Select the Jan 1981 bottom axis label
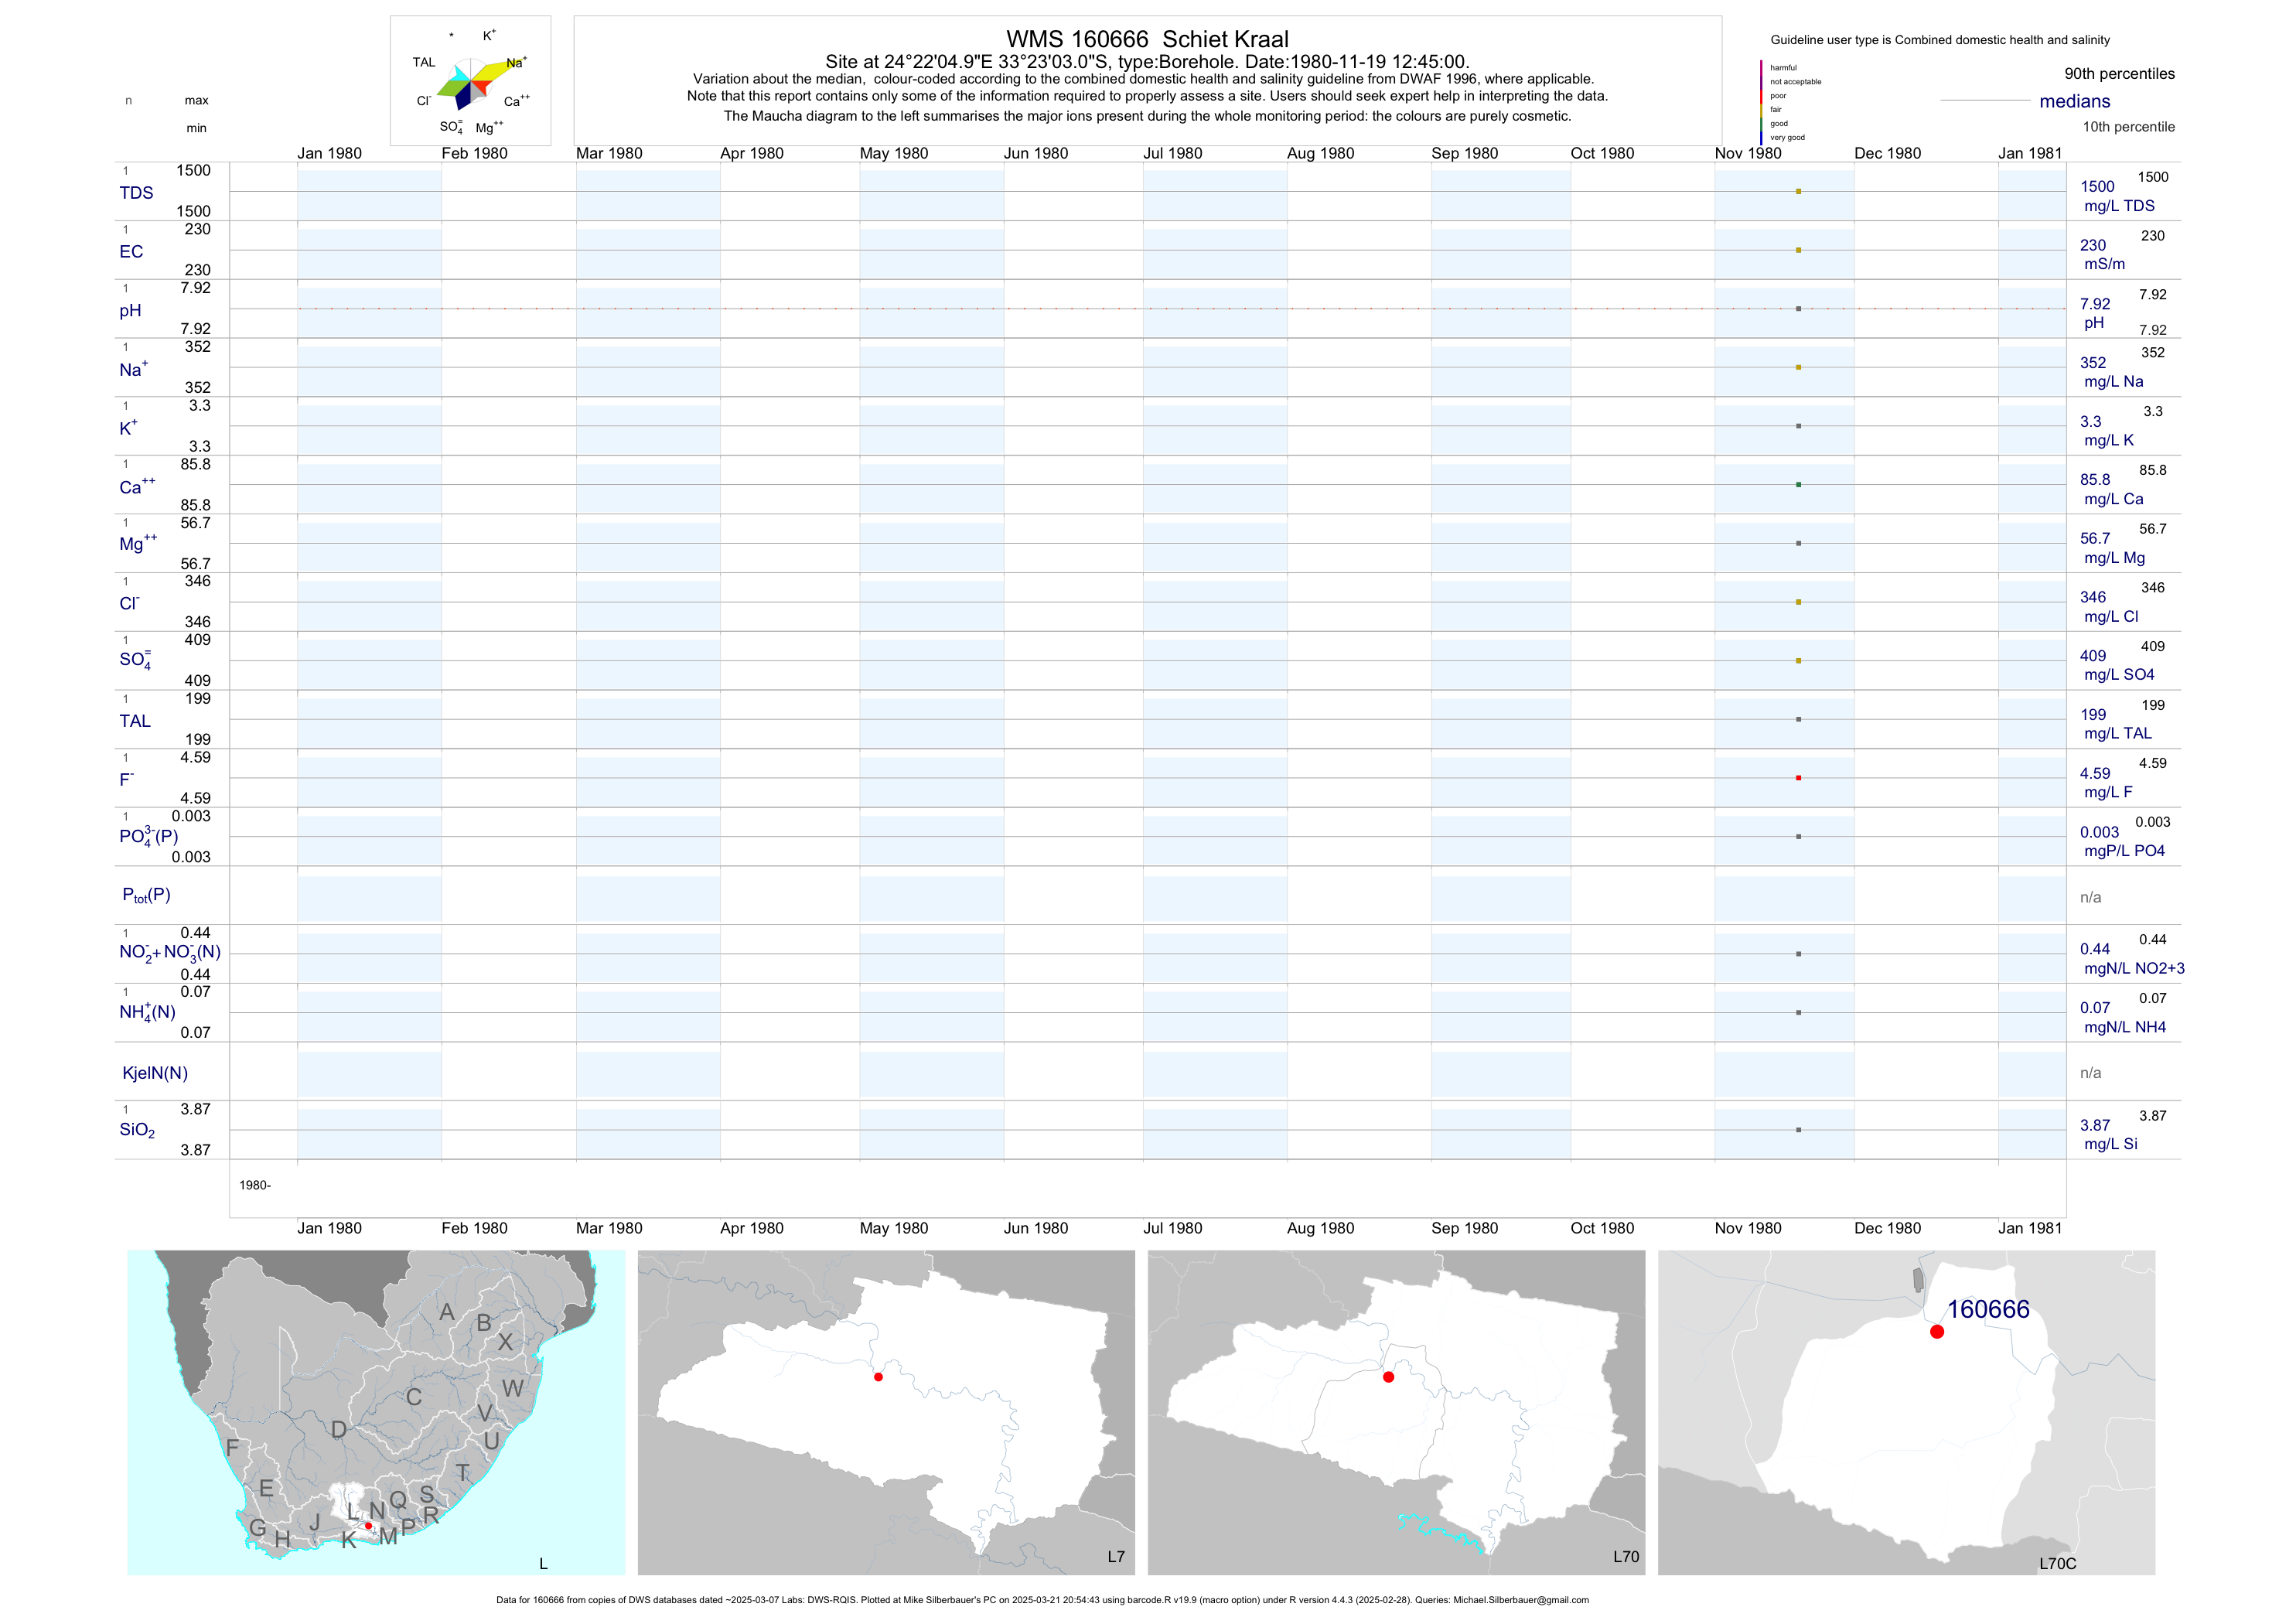Screen dimensions: 2296x1624 2029,1228
